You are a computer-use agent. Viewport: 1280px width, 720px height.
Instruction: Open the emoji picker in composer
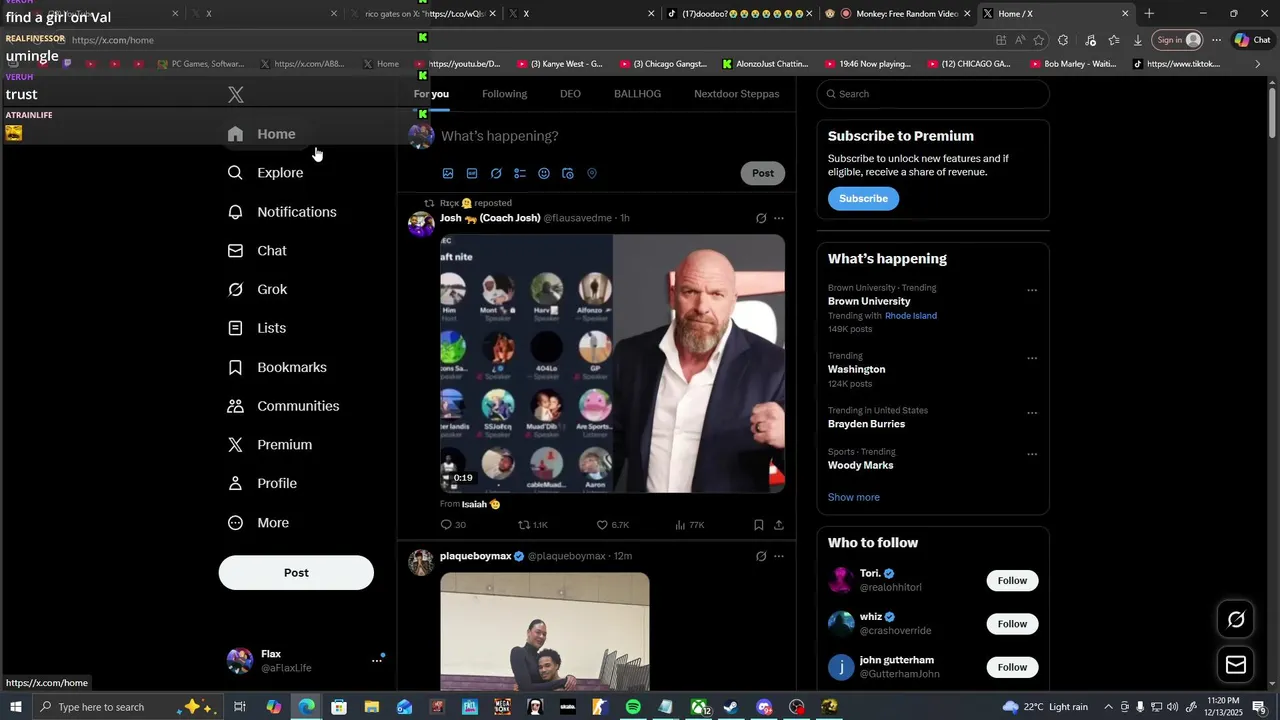[544, 173]
